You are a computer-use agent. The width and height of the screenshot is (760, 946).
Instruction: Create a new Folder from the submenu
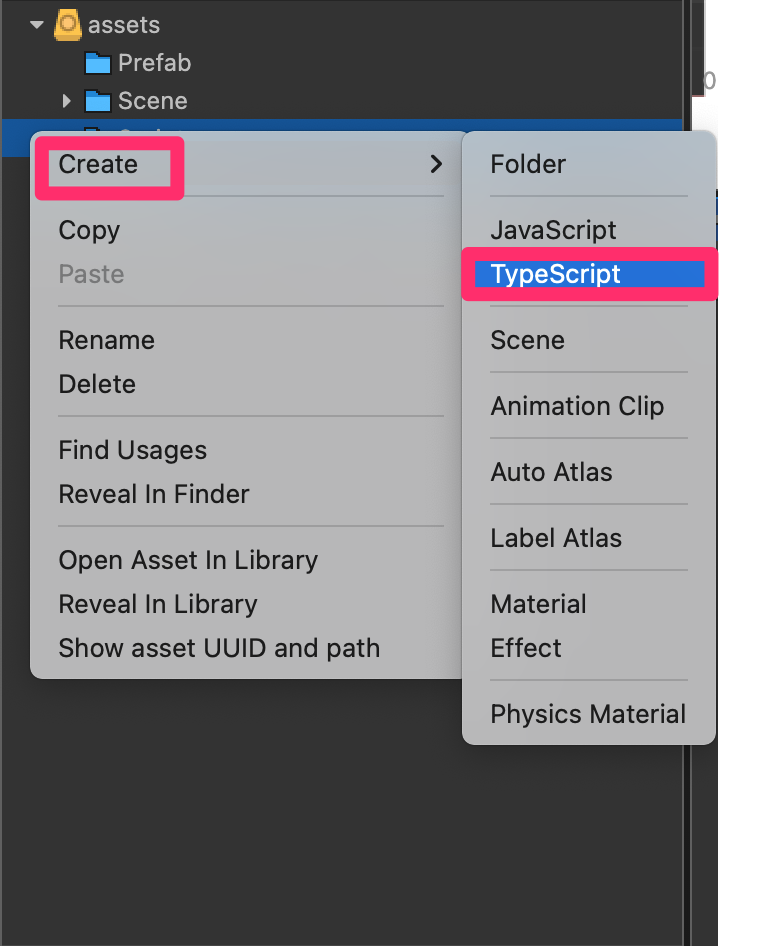point(528,164)
